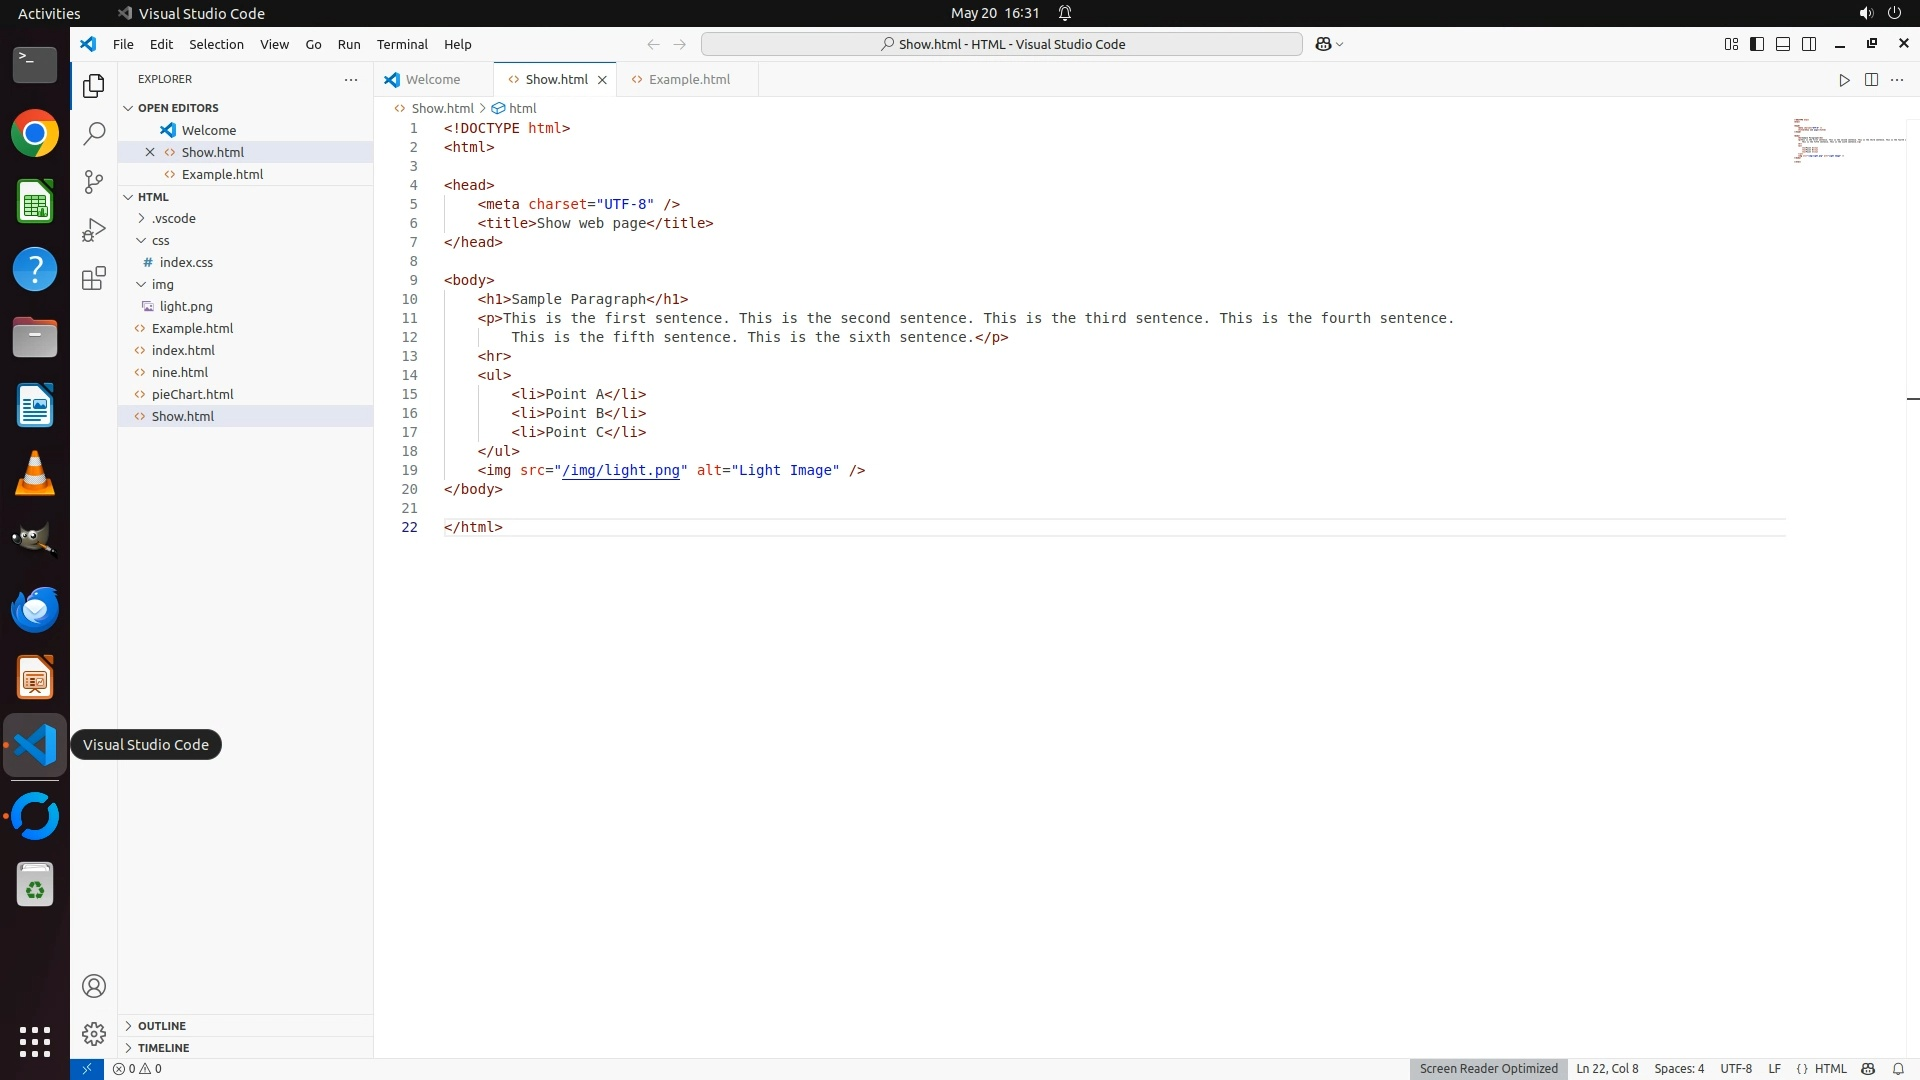This screenshot has width=1920, height=1080.
Task: Open Run and Debug view
Action: point(94,230)
